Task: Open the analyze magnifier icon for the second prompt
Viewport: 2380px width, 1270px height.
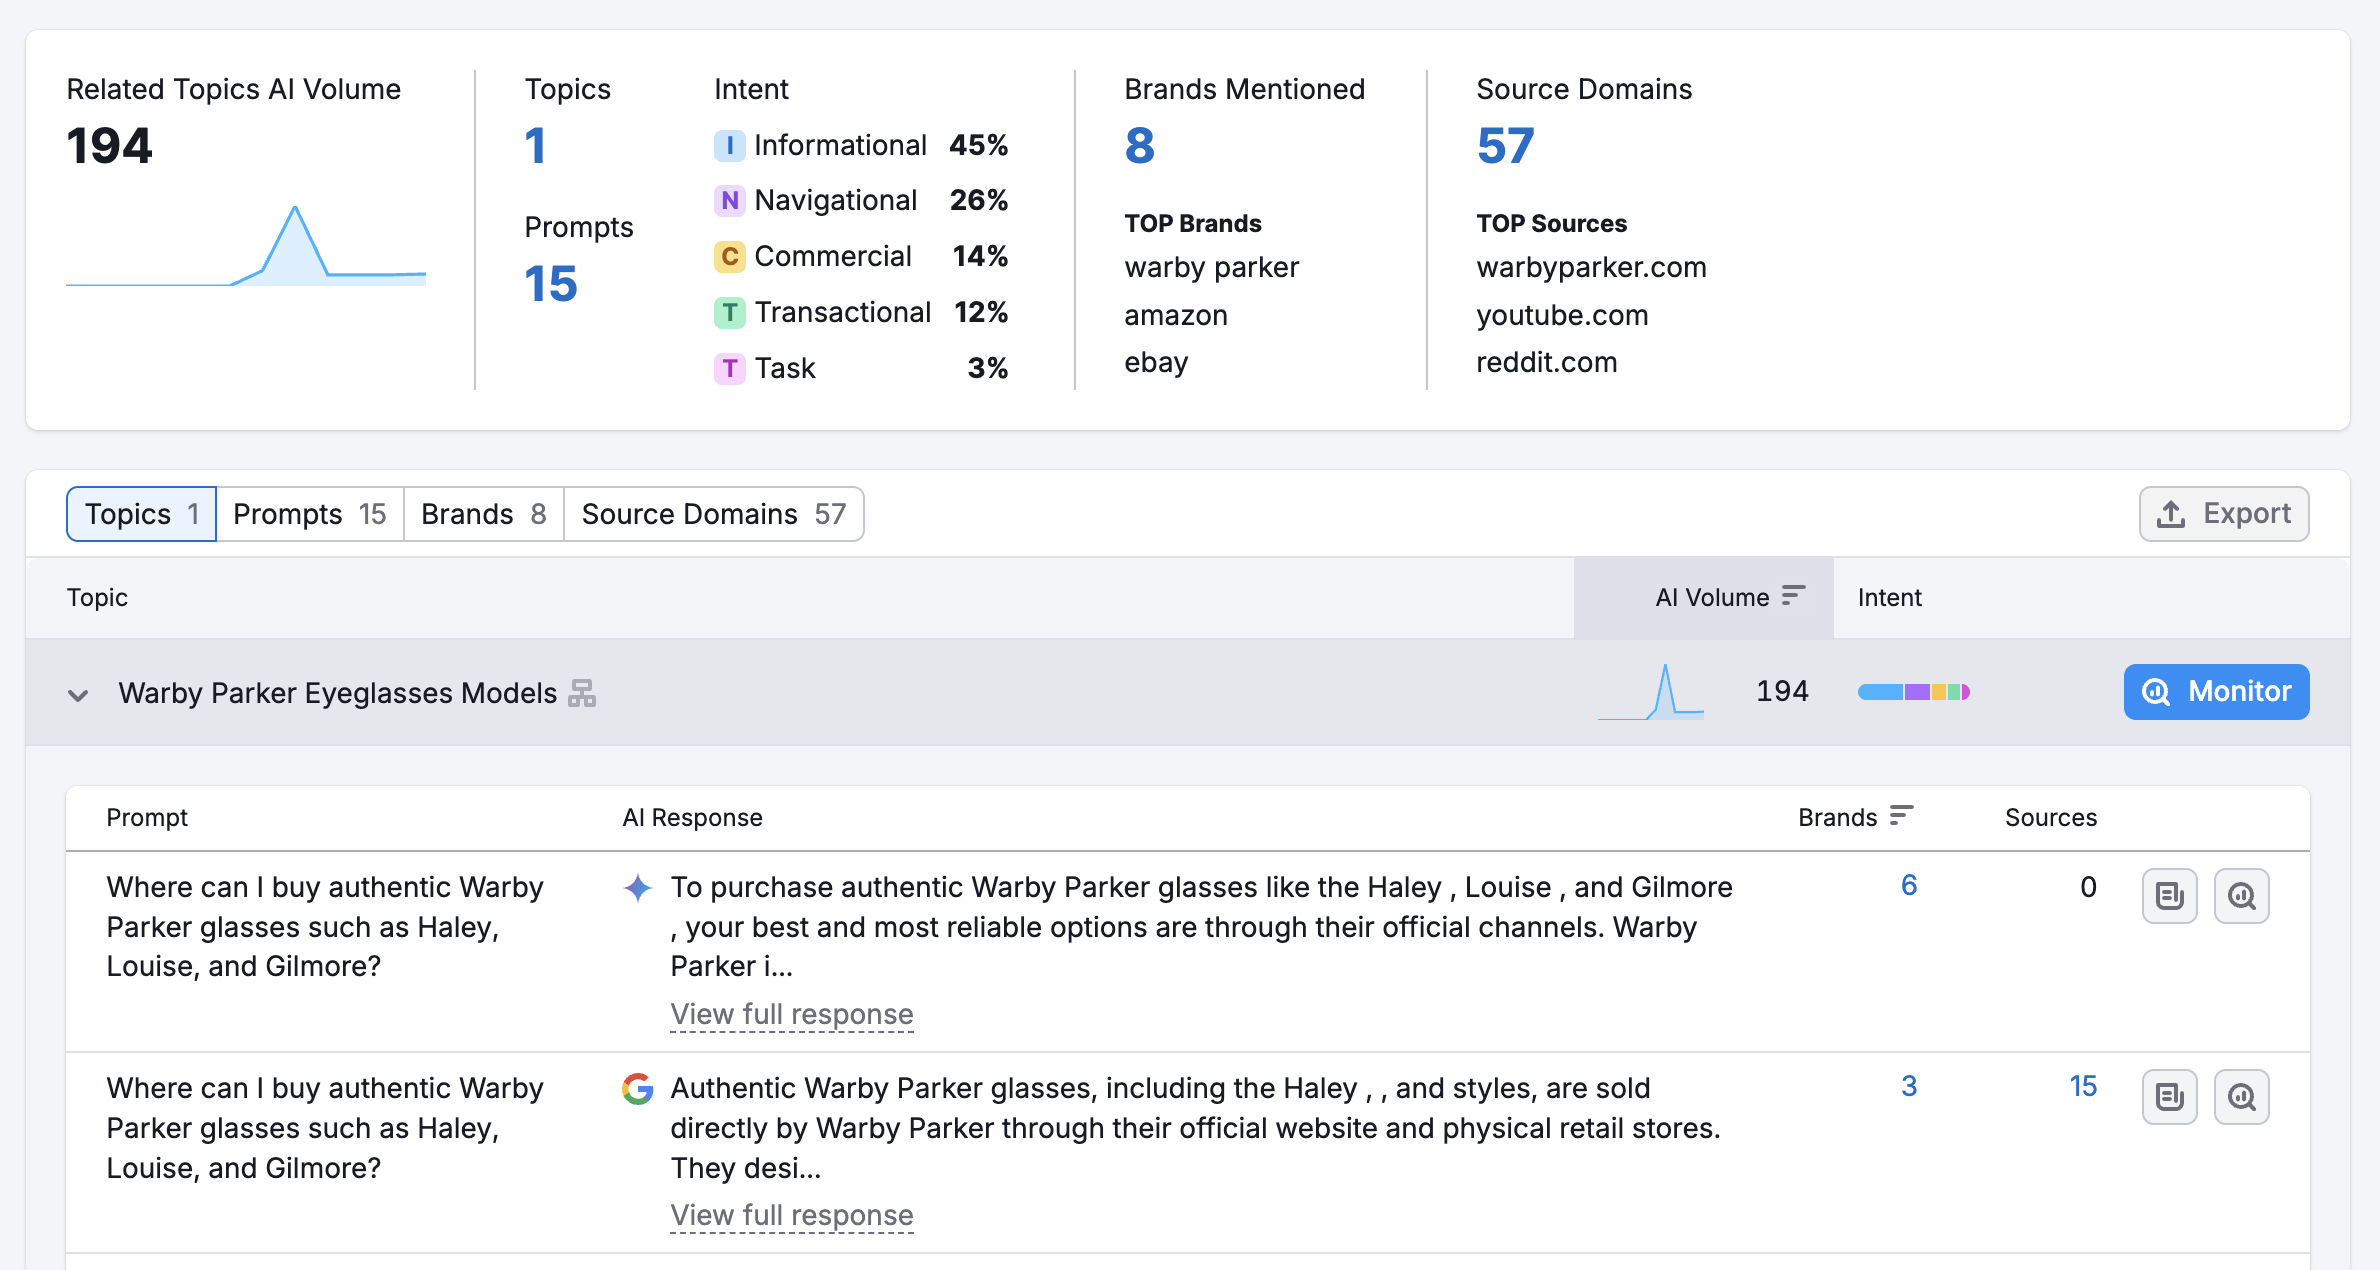Action: pos(2241,1097)
